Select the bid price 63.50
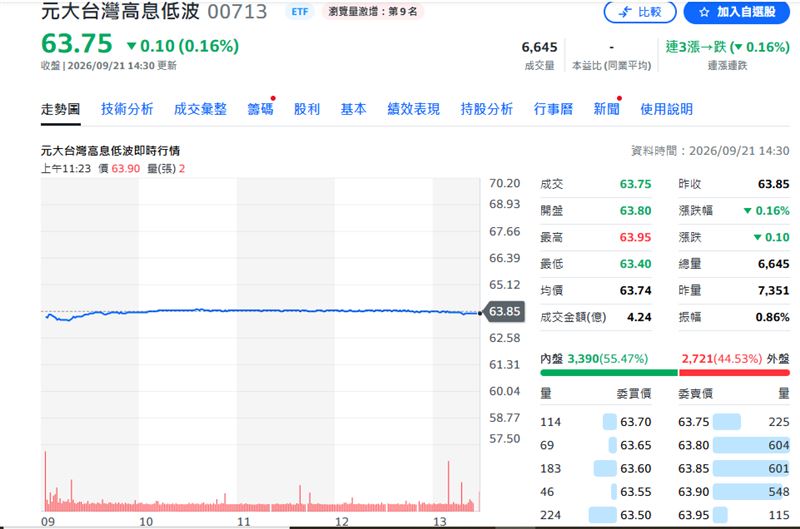Screen dimensions: 800x529 coord(635,515)
